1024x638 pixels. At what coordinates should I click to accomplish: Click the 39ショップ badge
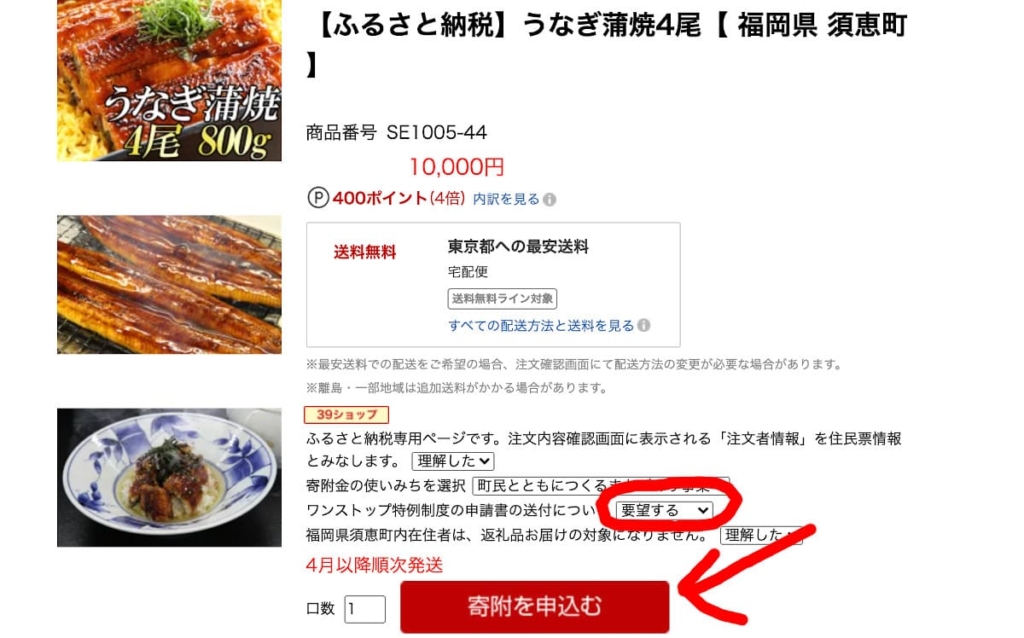[346, 415]
